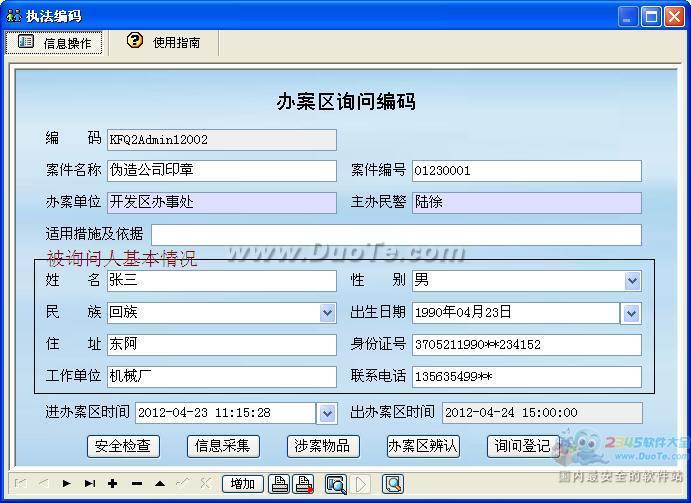This screenshot has height=503, width=691.
Task: Open 涉案物品 button
Action: (323, 446)
